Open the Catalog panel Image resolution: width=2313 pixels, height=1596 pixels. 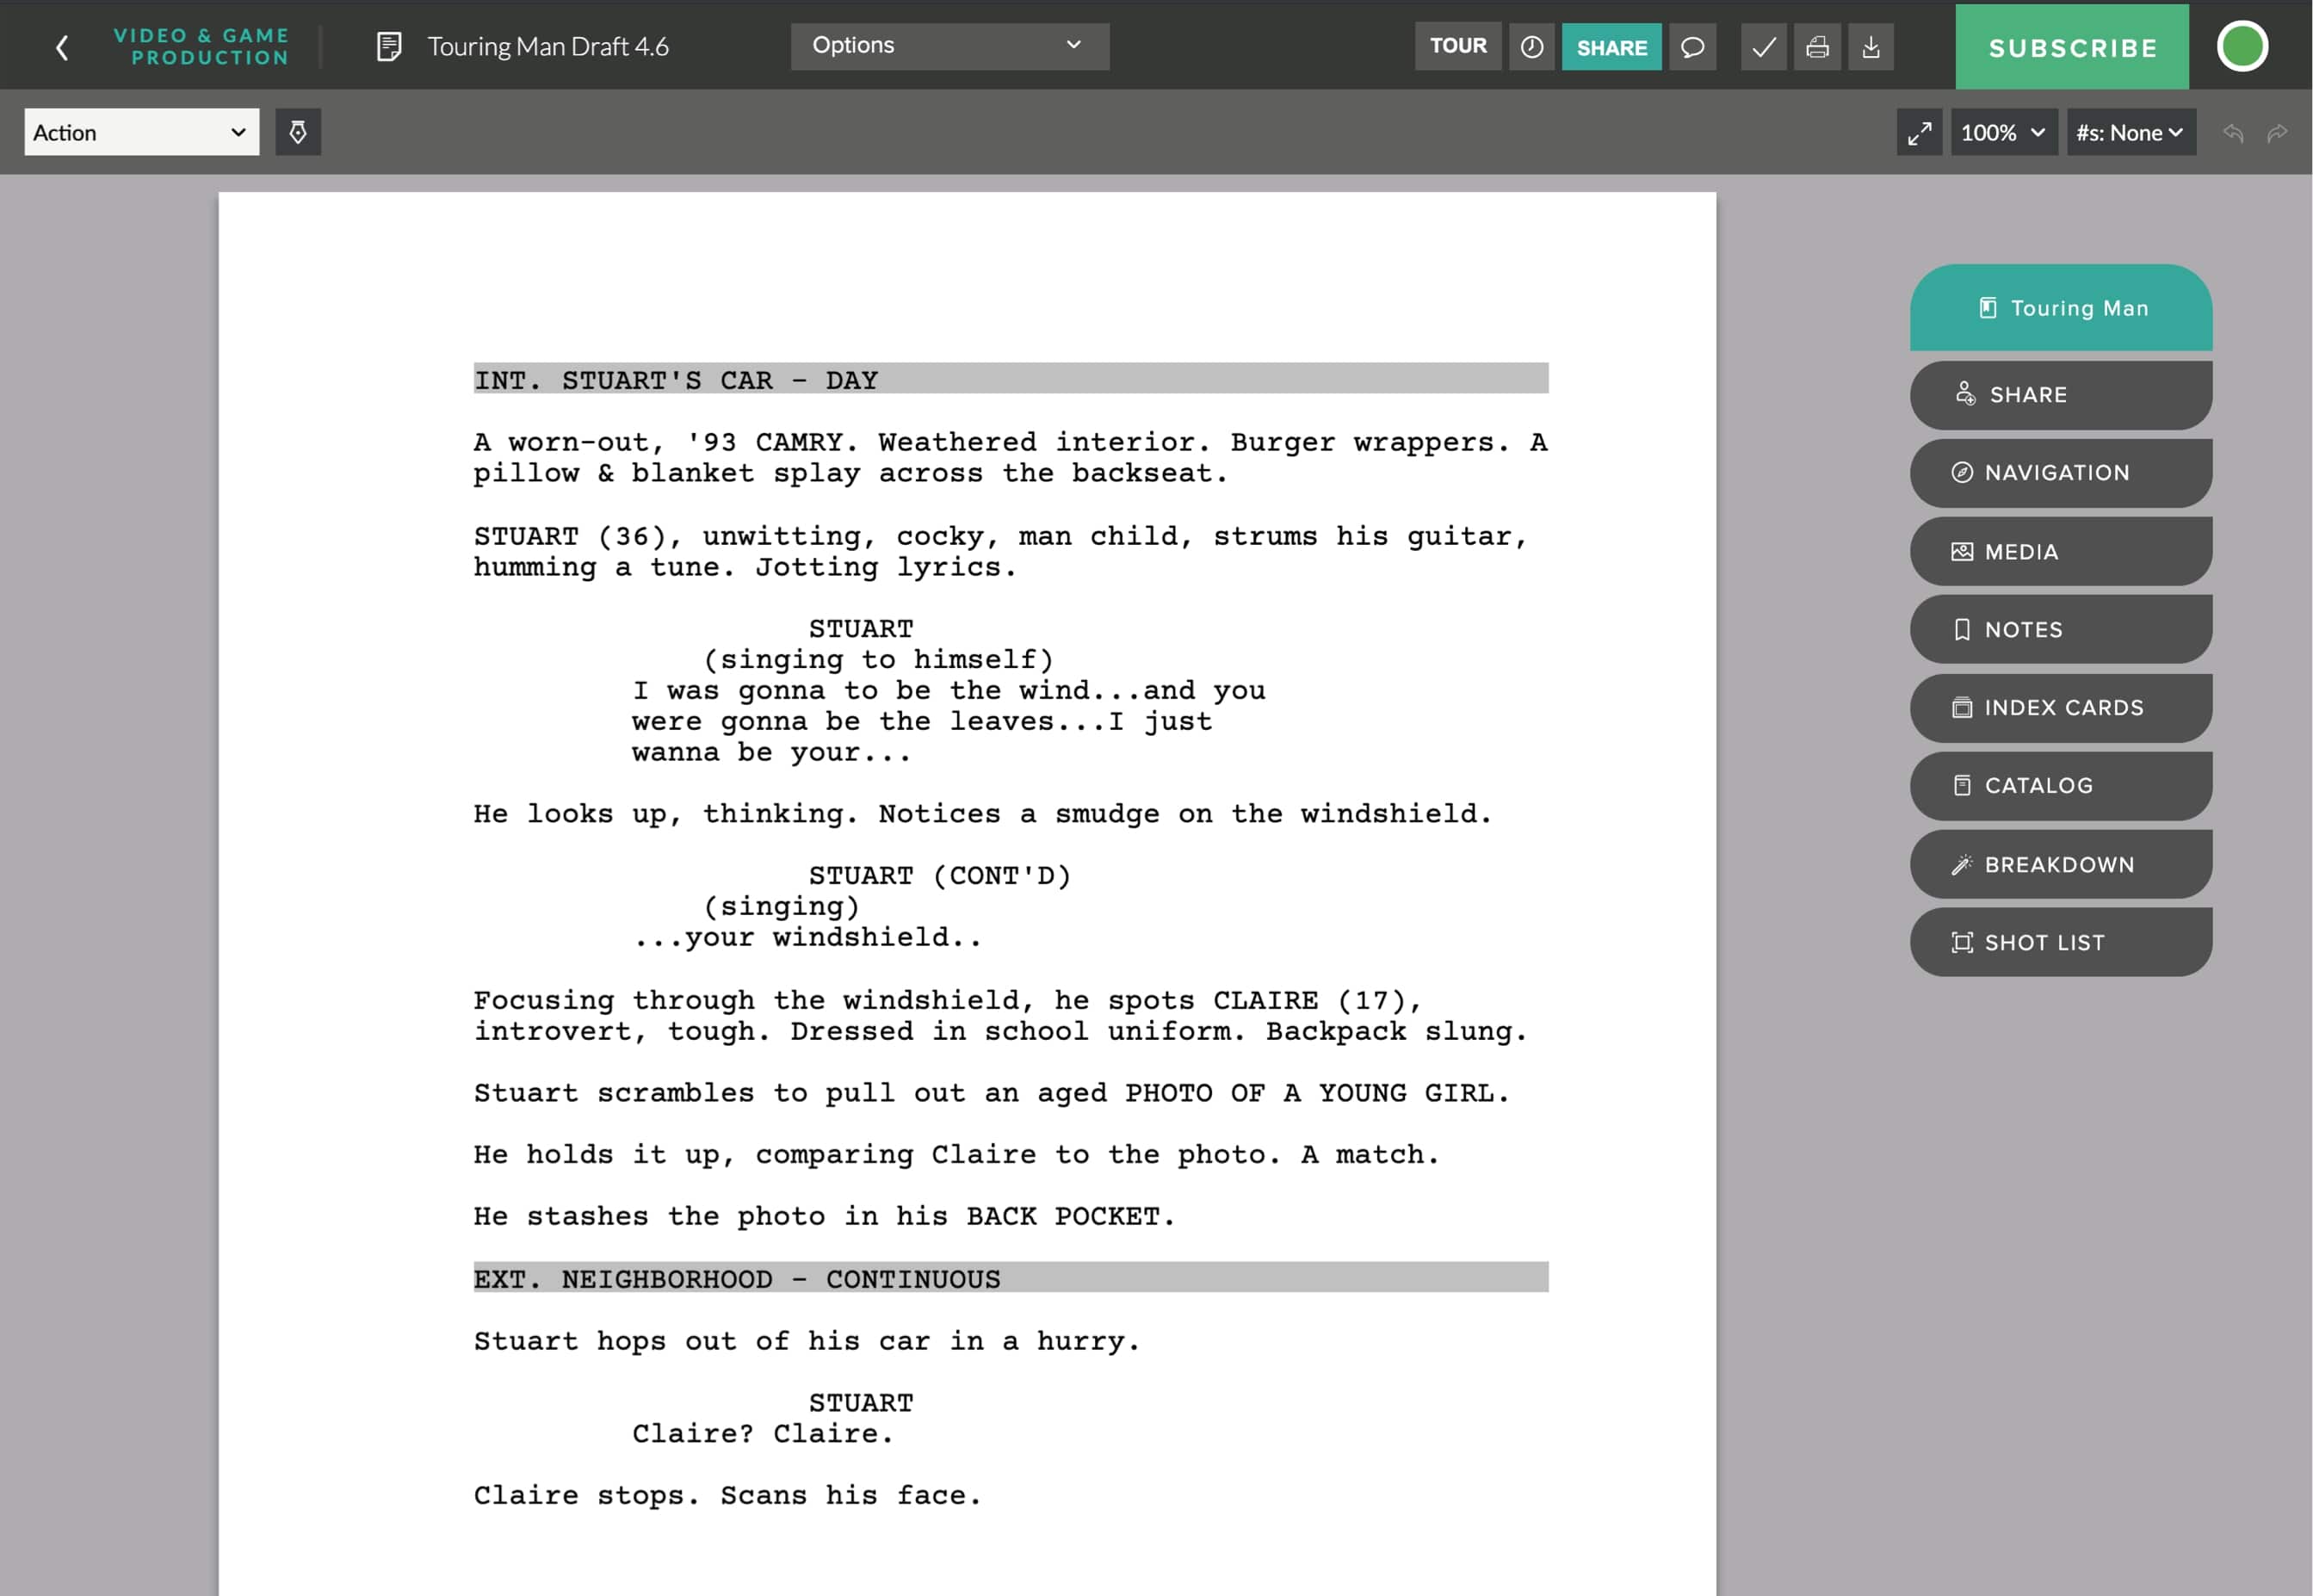tap(2062, 786)
